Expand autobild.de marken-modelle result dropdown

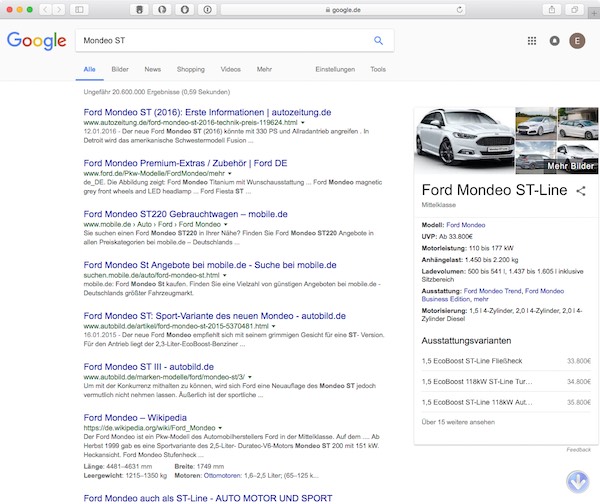(x=249, y=377)
